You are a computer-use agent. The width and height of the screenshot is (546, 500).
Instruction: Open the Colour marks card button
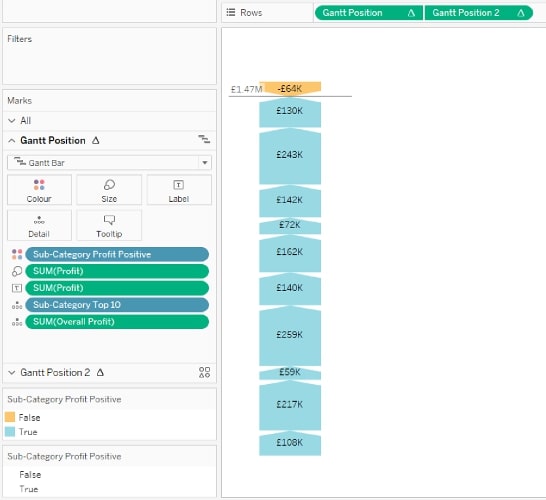tap(39, 190)
